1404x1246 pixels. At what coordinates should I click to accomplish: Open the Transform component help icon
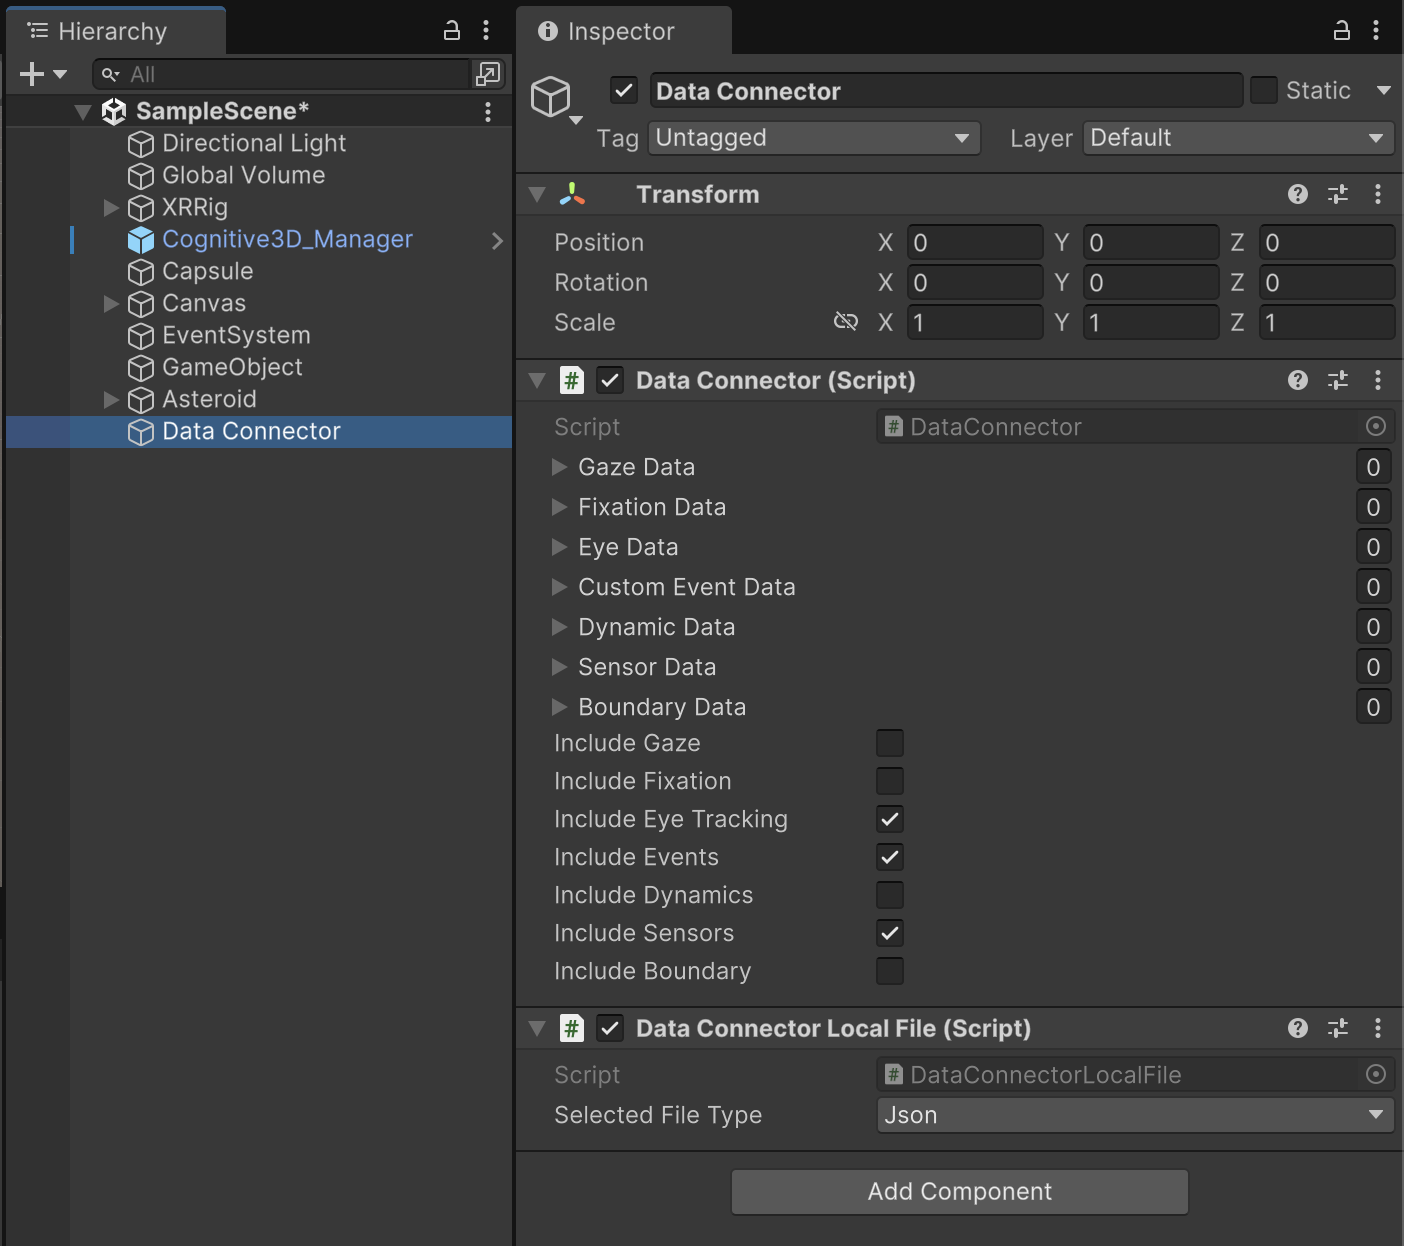[1297, 194]
